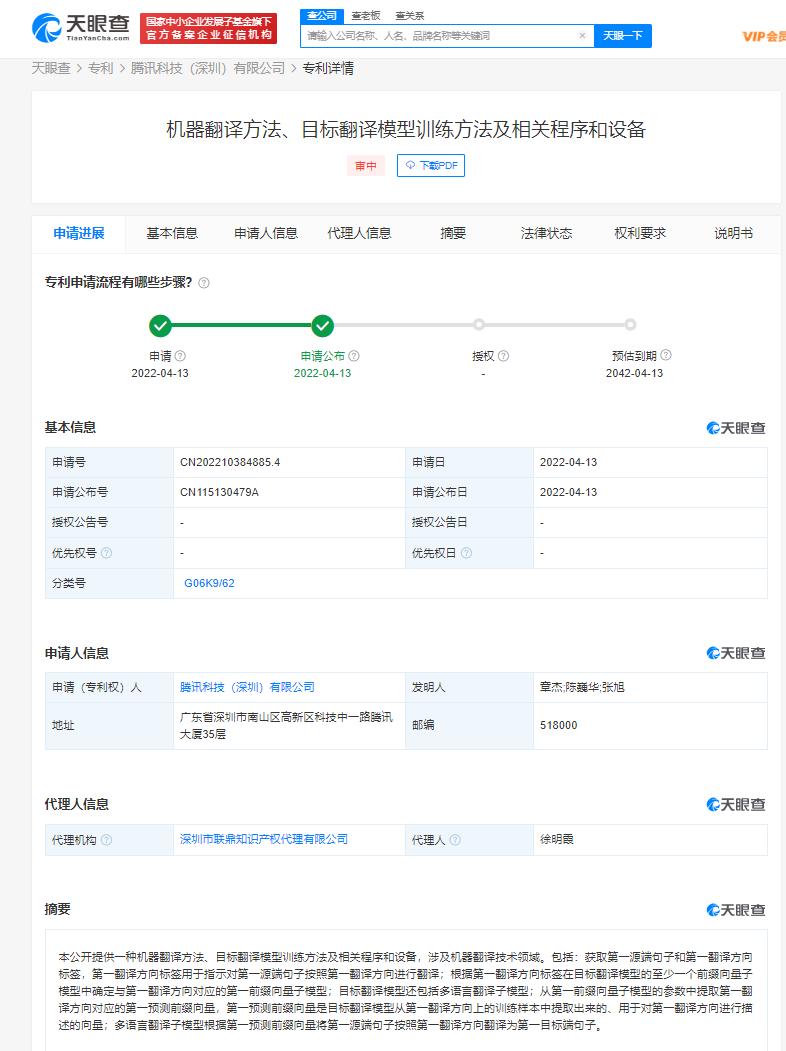786x1051 pixels.
Task: Click the 授权 progress node circle
Action: [x=478, y=325]
